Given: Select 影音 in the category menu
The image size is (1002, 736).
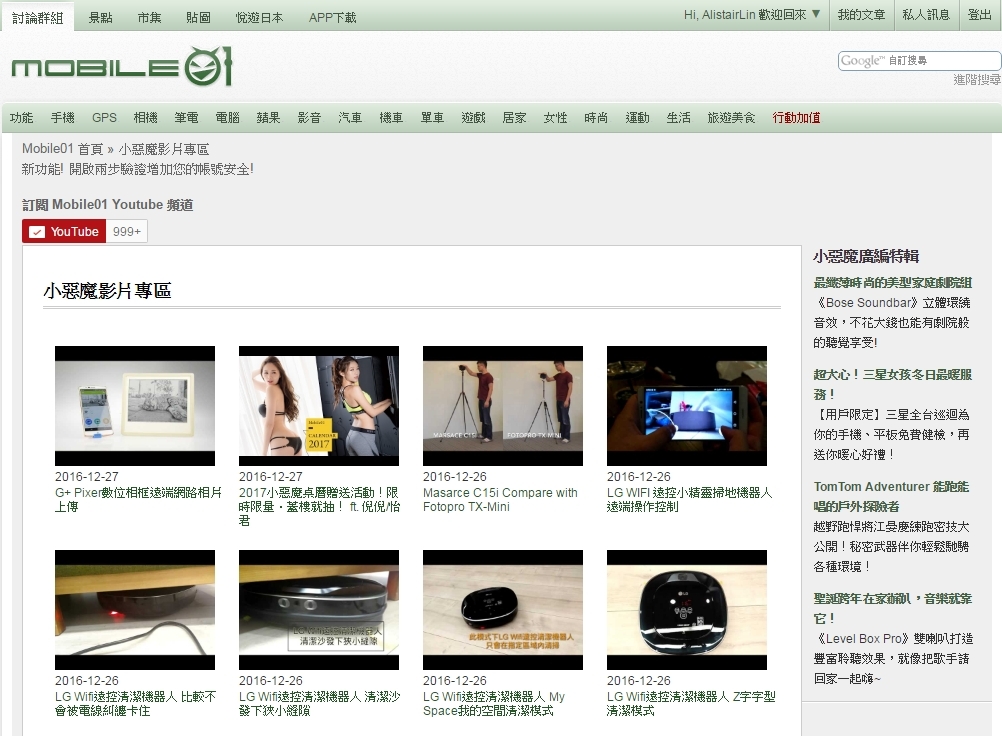Looking at the screenshot, I should pos(309,118).
